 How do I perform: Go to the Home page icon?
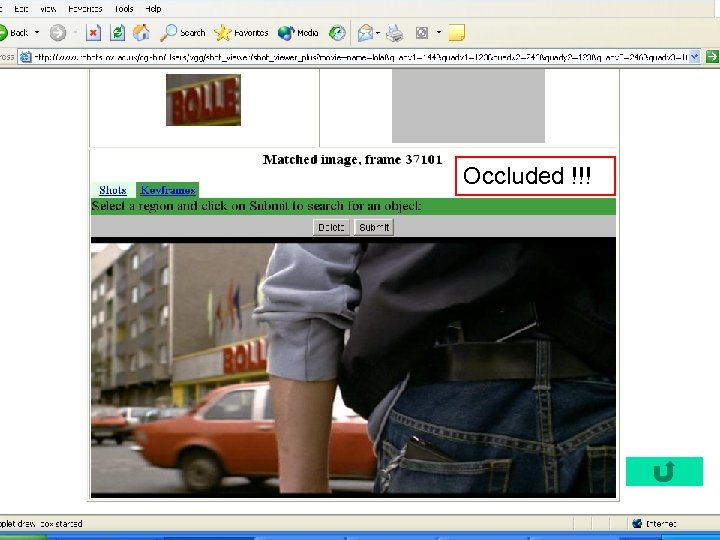[x=141, y=33]
